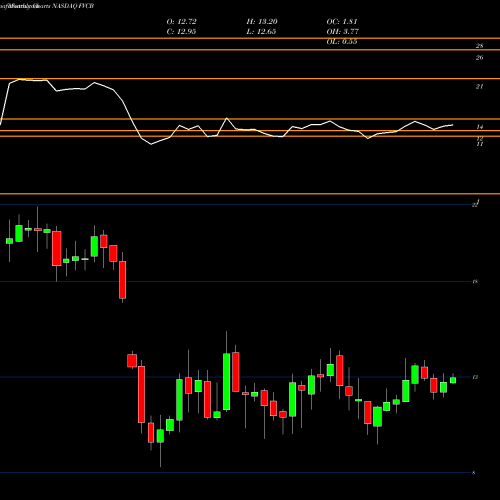Image resolution: width=500 pixels, height=500 pixels.
Task: Click the open price "O: 12.72" readout
Action: tap(181, 22)
